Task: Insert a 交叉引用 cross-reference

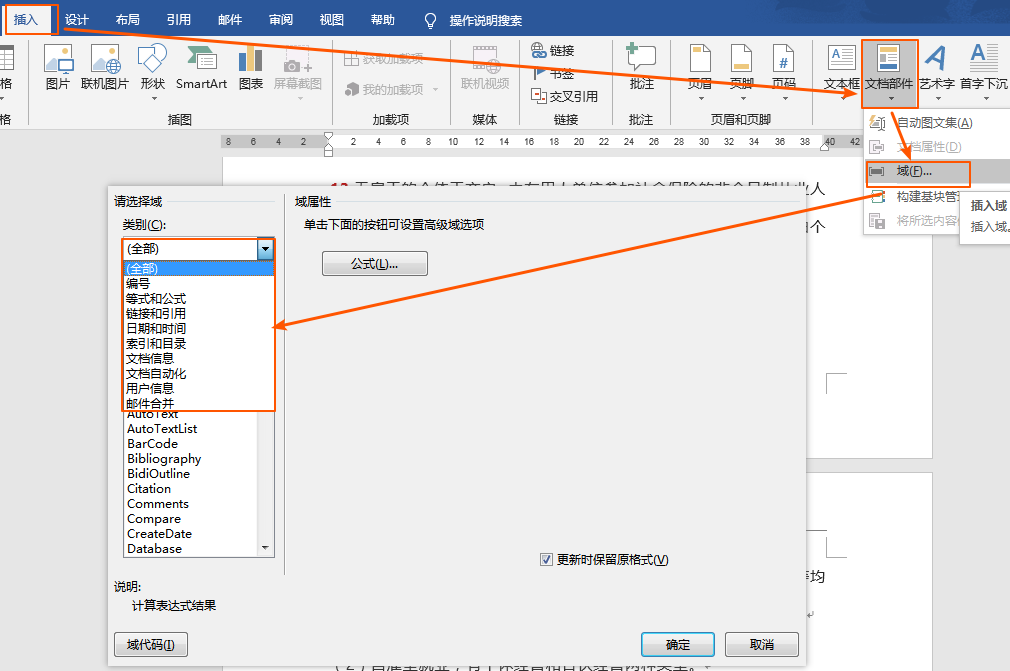Action: pos(565,96)
